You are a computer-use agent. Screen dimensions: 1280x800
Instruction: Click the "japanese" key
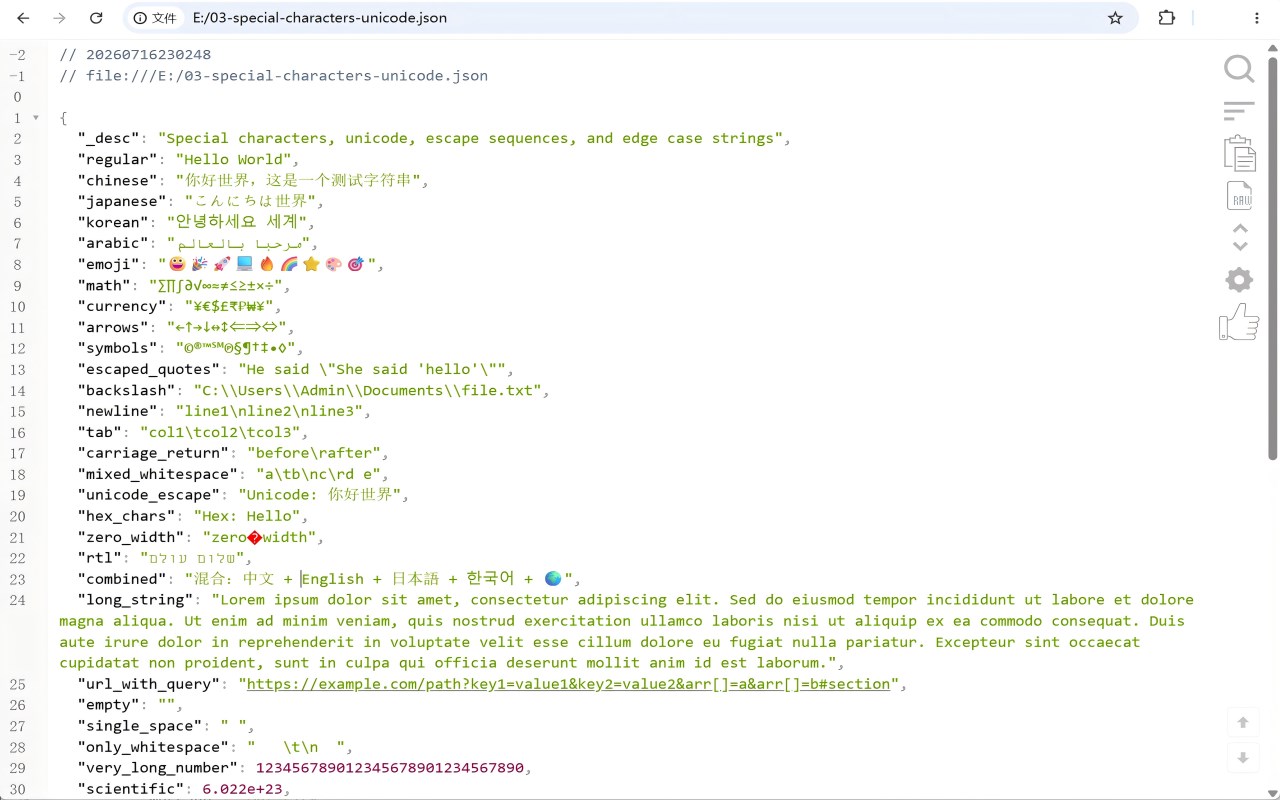[x=122, y=201]
